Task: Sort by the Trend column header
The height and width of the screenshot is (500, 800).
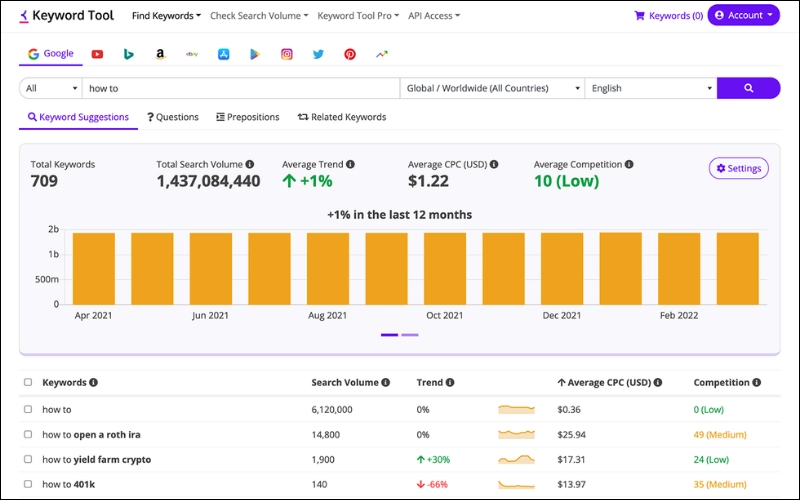Action: tap(430, 383)
